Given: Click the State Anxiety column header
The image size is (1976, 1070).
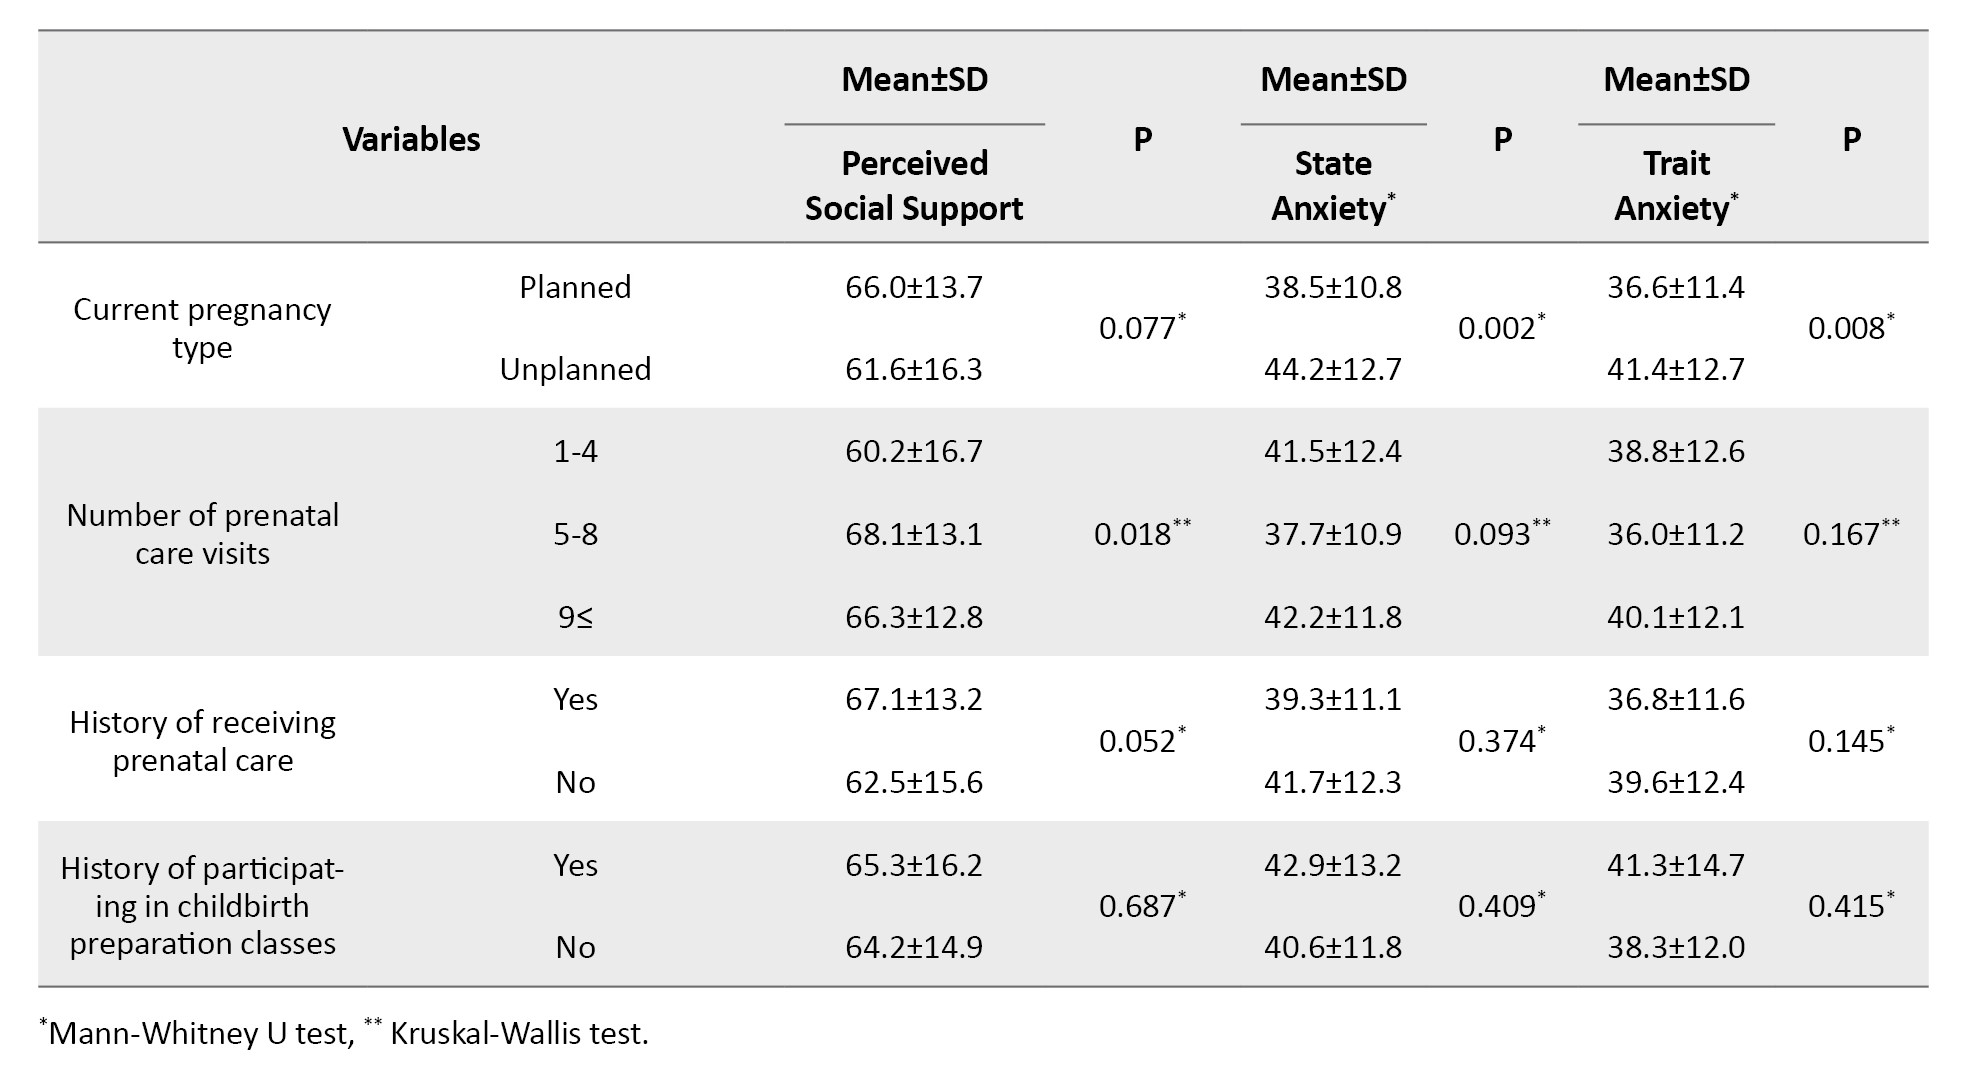Looking at the screenshot, I should [x=1333, y=185].
